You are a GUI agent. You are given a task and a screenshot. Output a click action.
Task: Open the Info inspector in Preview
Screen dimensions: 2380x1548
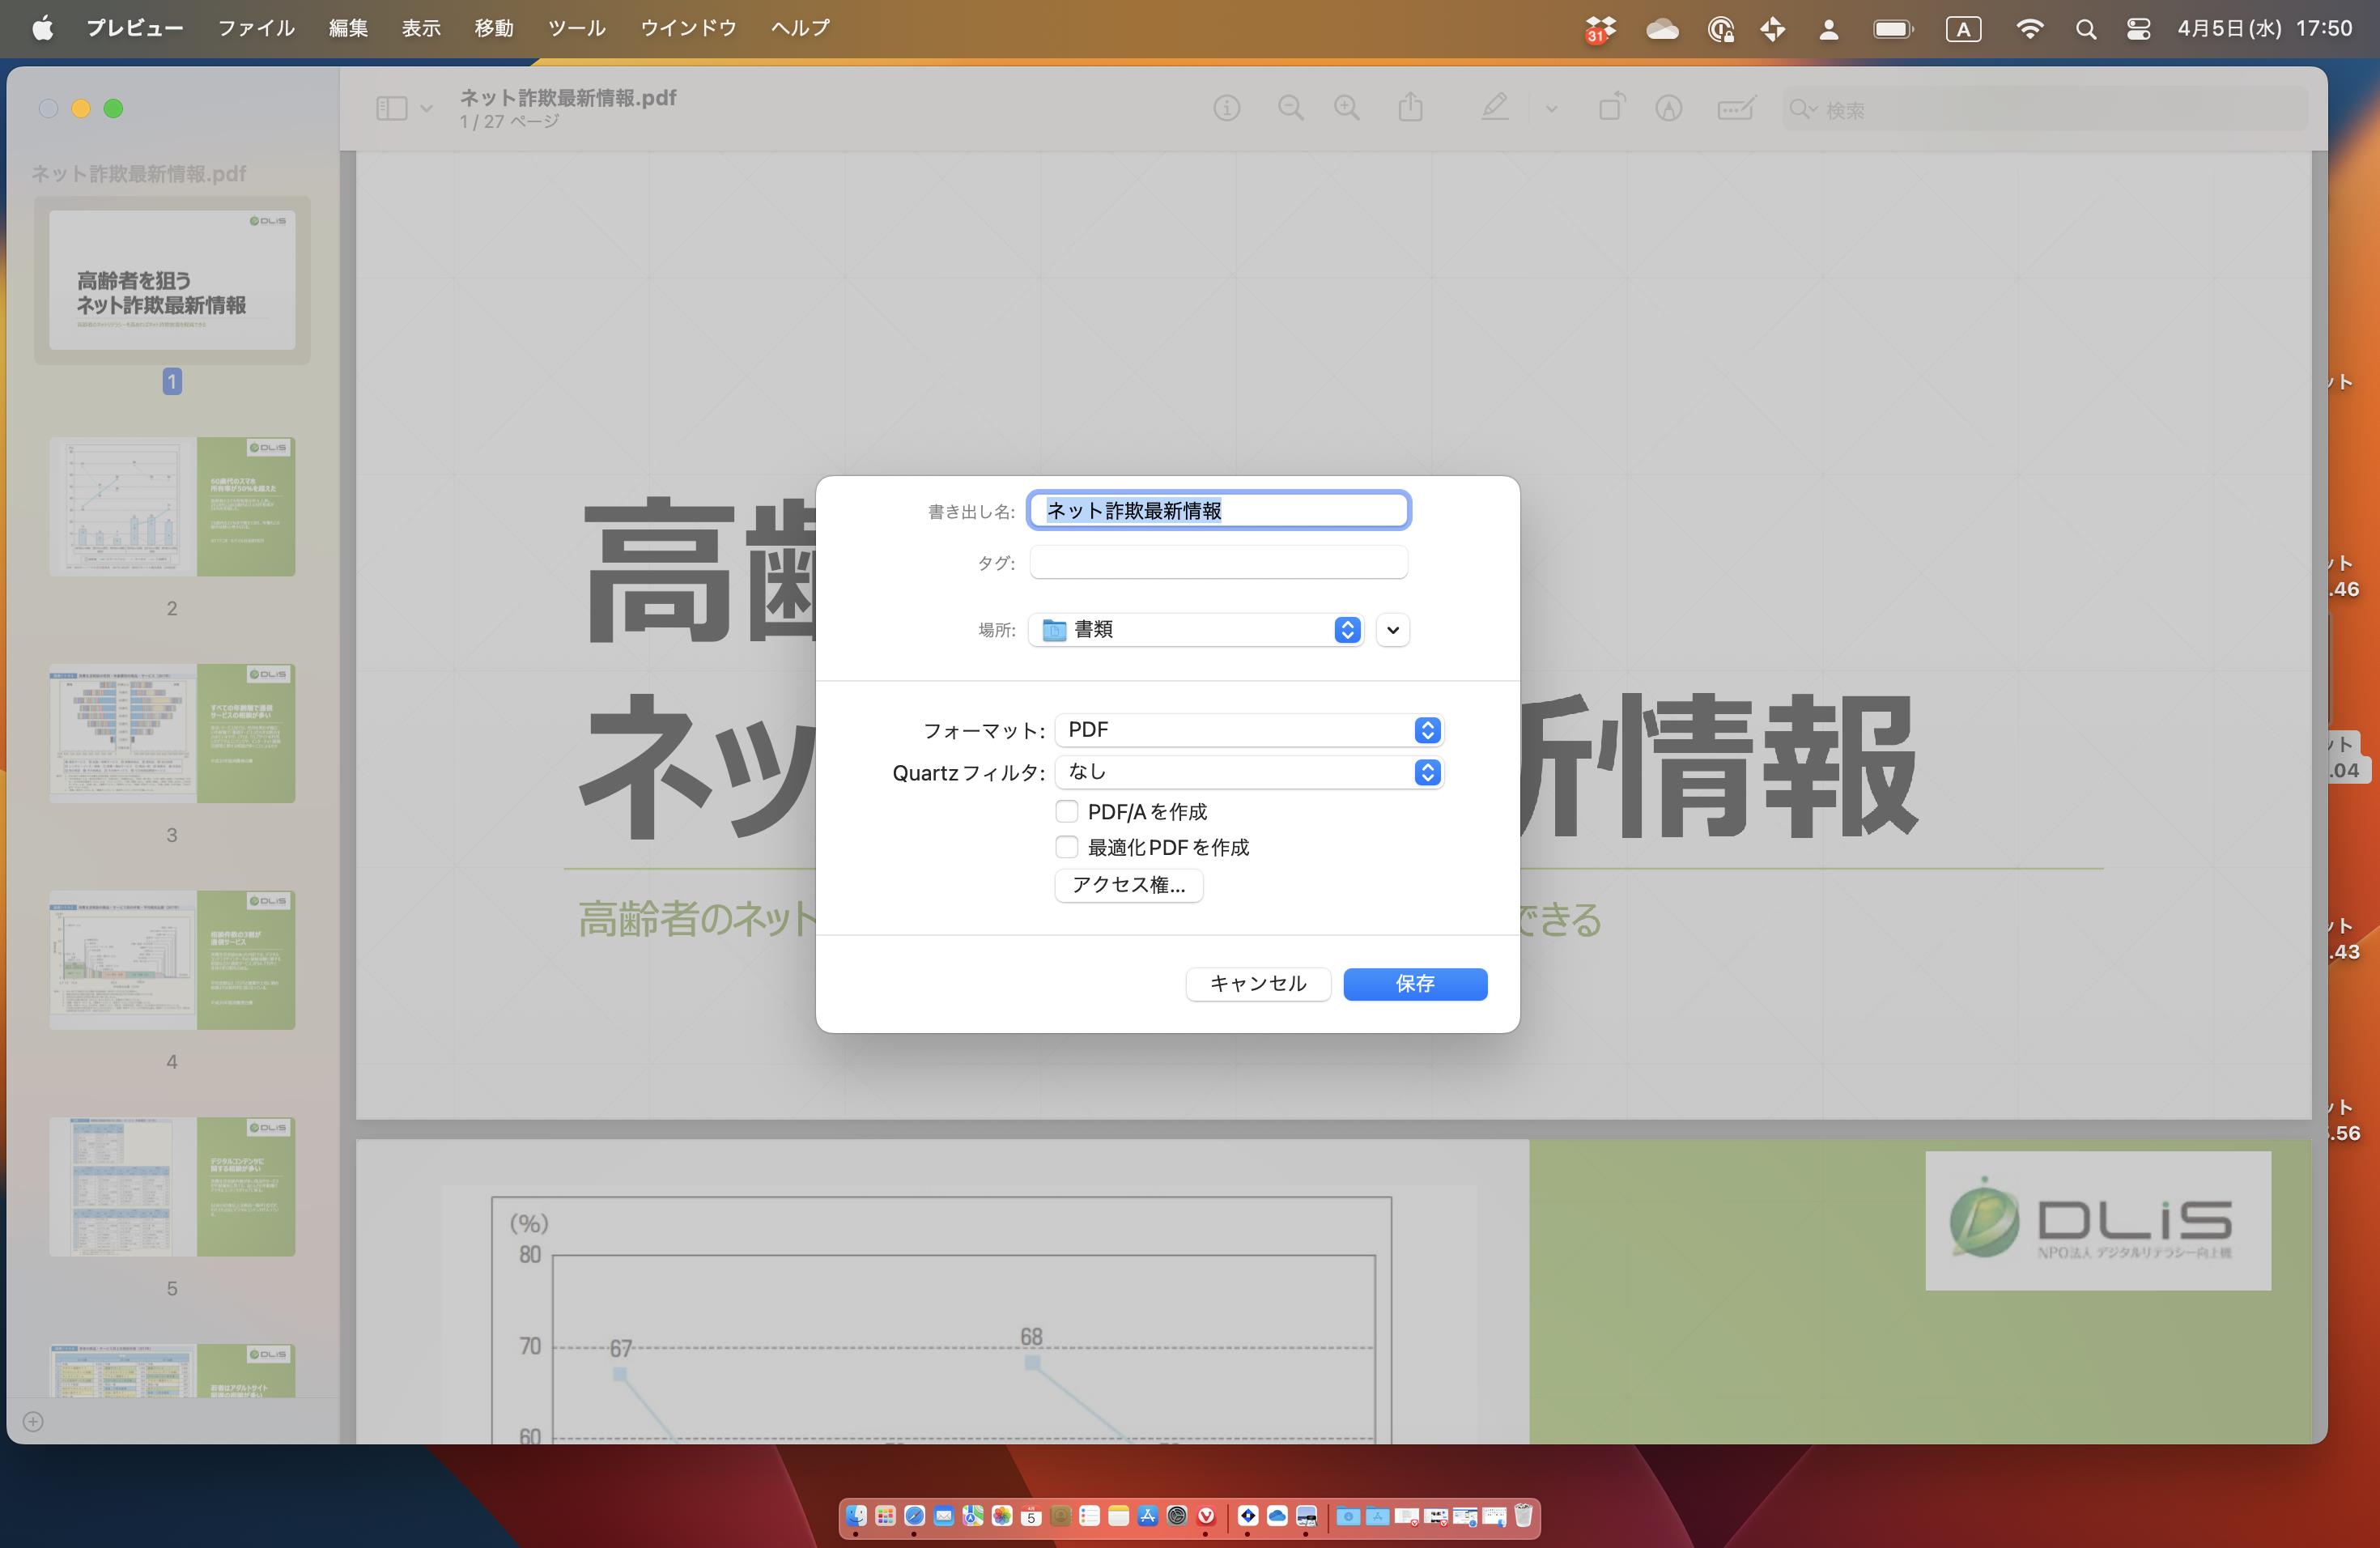[x=1227, y=108]
